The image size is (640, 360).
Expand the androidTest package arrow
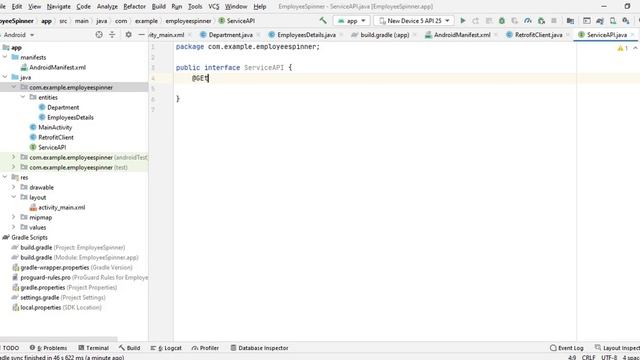13,157
